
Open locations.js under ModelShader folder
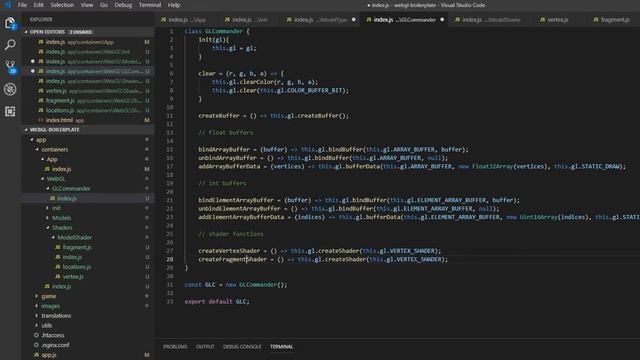coord(88,267)
